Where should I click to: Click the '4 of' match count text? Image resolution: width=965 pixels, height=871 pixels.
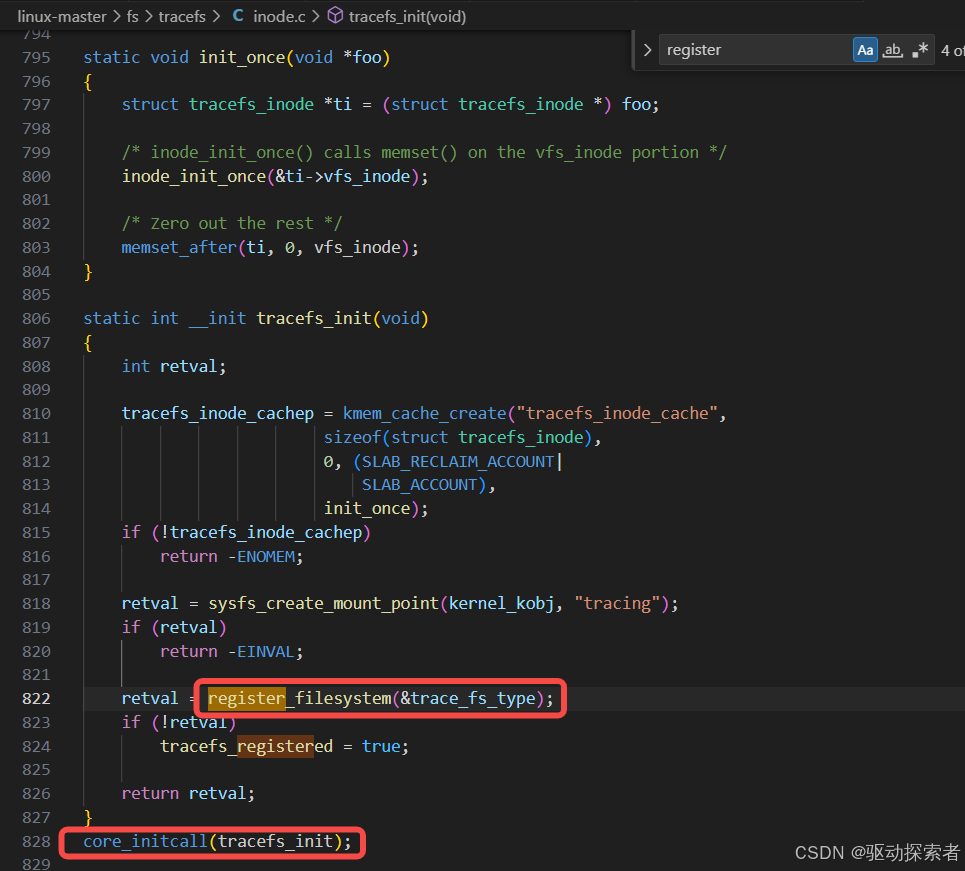952,50
